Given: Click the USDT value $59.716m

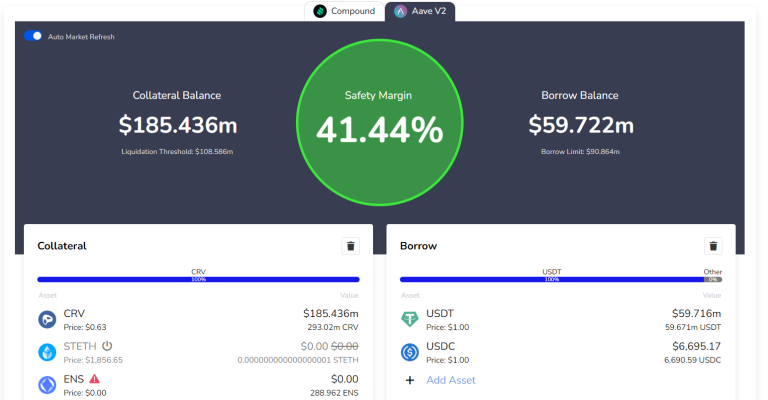Looking at the screenshot, I should (x=696, y=313).
